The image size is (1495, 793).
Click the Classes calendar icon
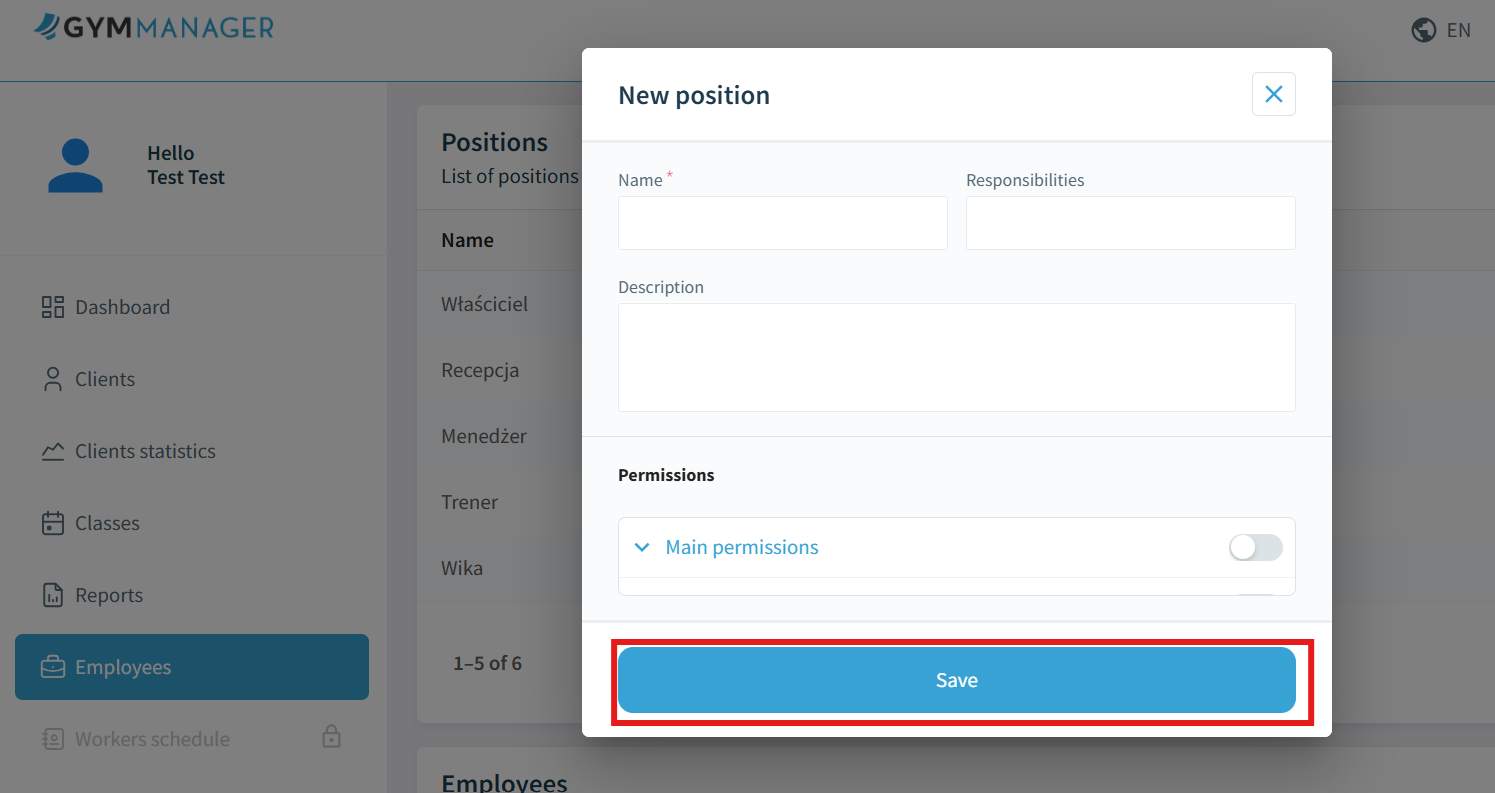[52, 523]
